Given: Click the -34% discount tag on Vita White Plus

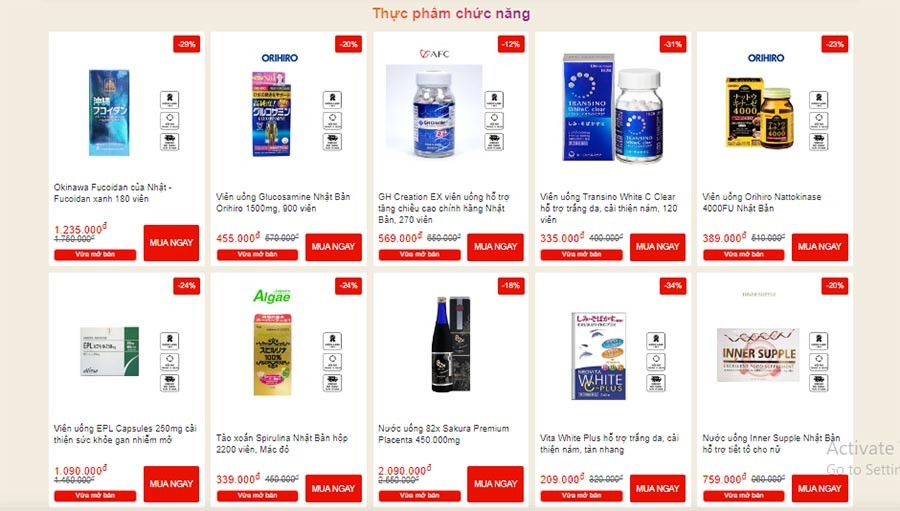Looking at the screenshot, I should tap(673, 285).
